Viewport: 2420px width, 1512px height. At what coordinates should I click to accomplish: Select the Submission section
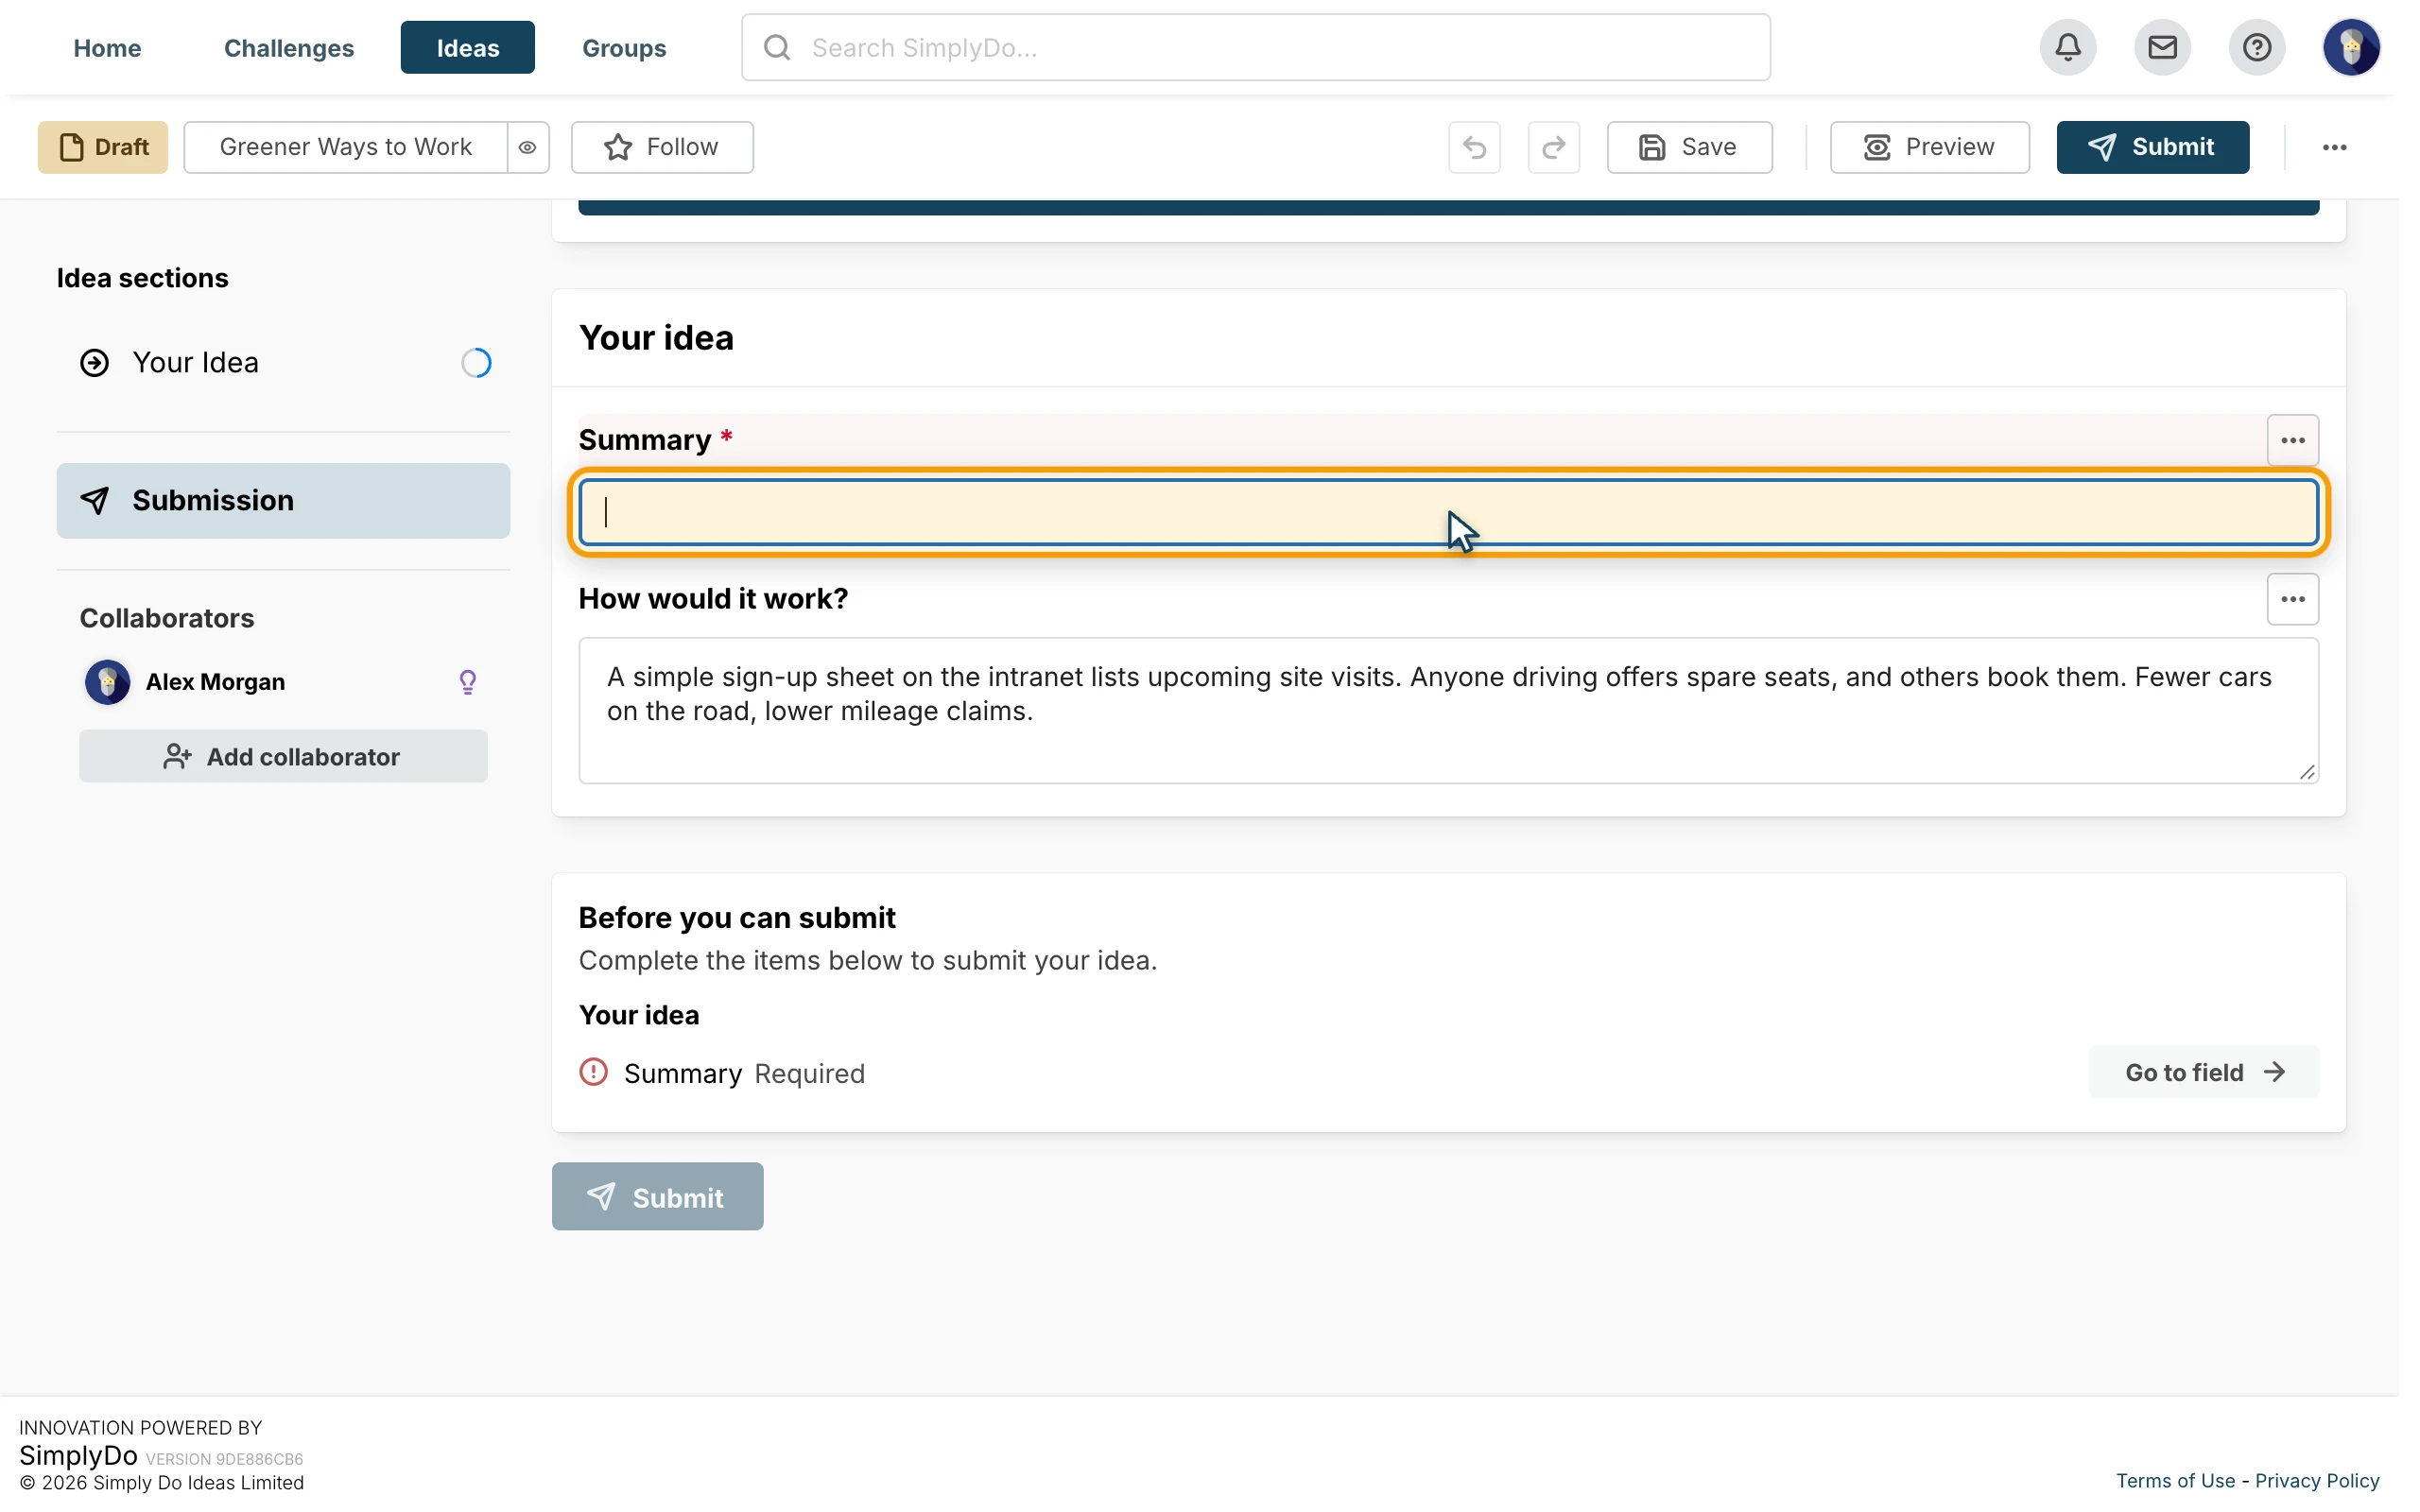(283, 500)
